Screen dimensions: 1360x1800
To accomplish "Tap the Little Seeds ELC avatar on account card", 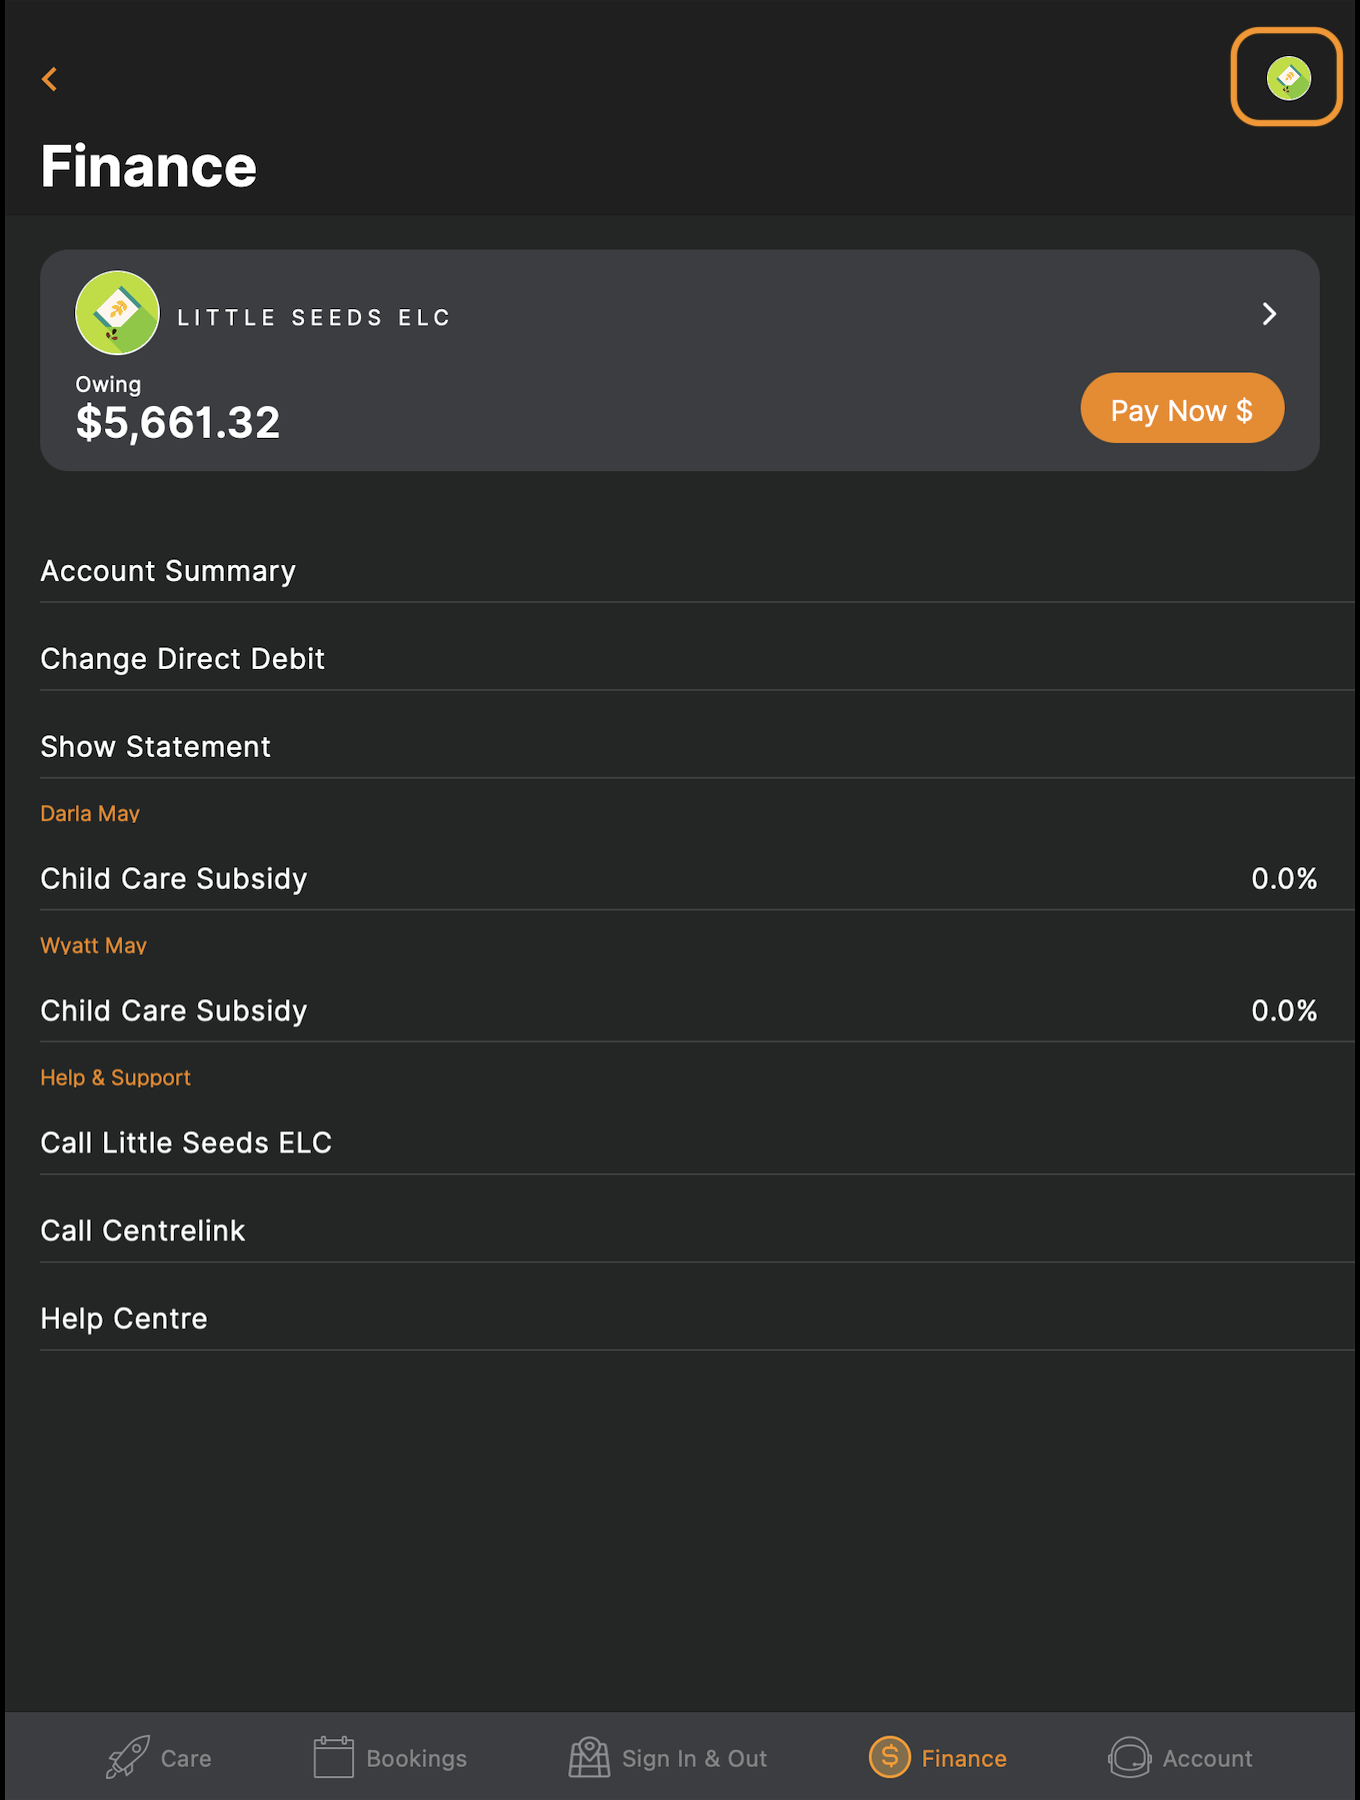I will 118,313.
